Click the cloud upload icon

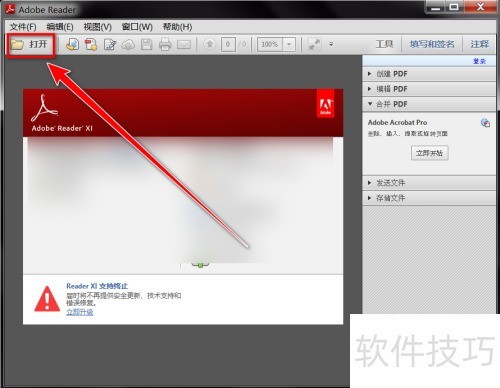(x=128, y=44)
